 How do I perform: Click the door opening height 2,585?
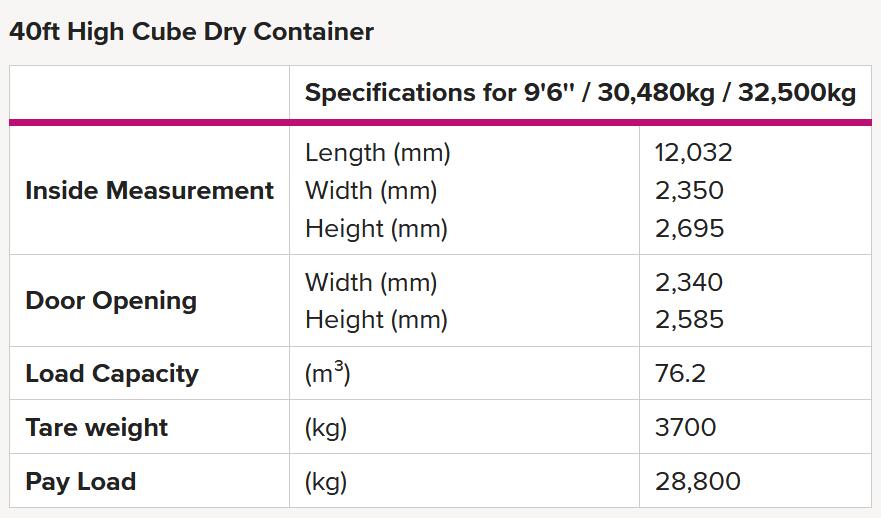[689, 320]
